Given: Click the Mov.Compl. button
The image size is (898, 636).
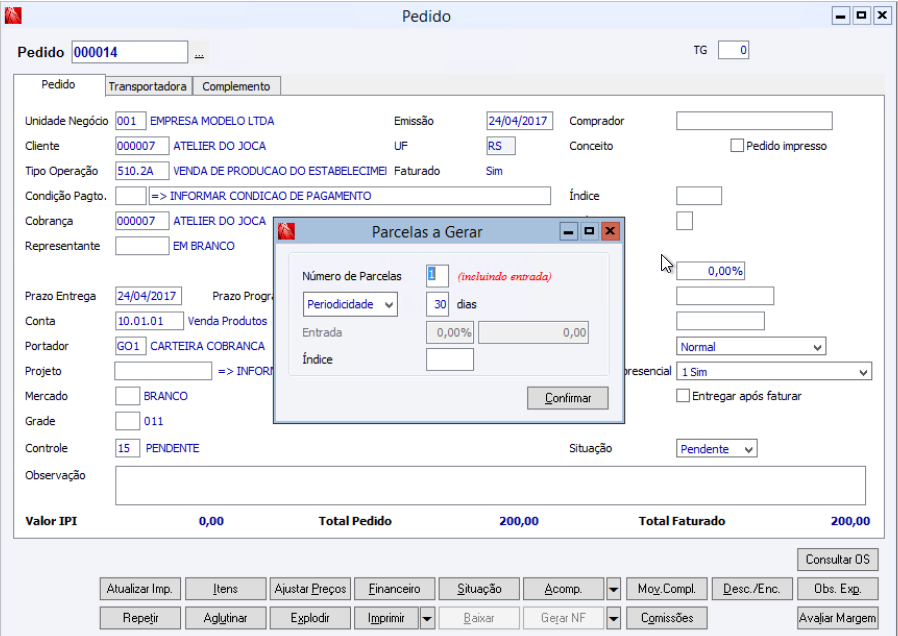Looking at the screenshot, I should point(667,588).
